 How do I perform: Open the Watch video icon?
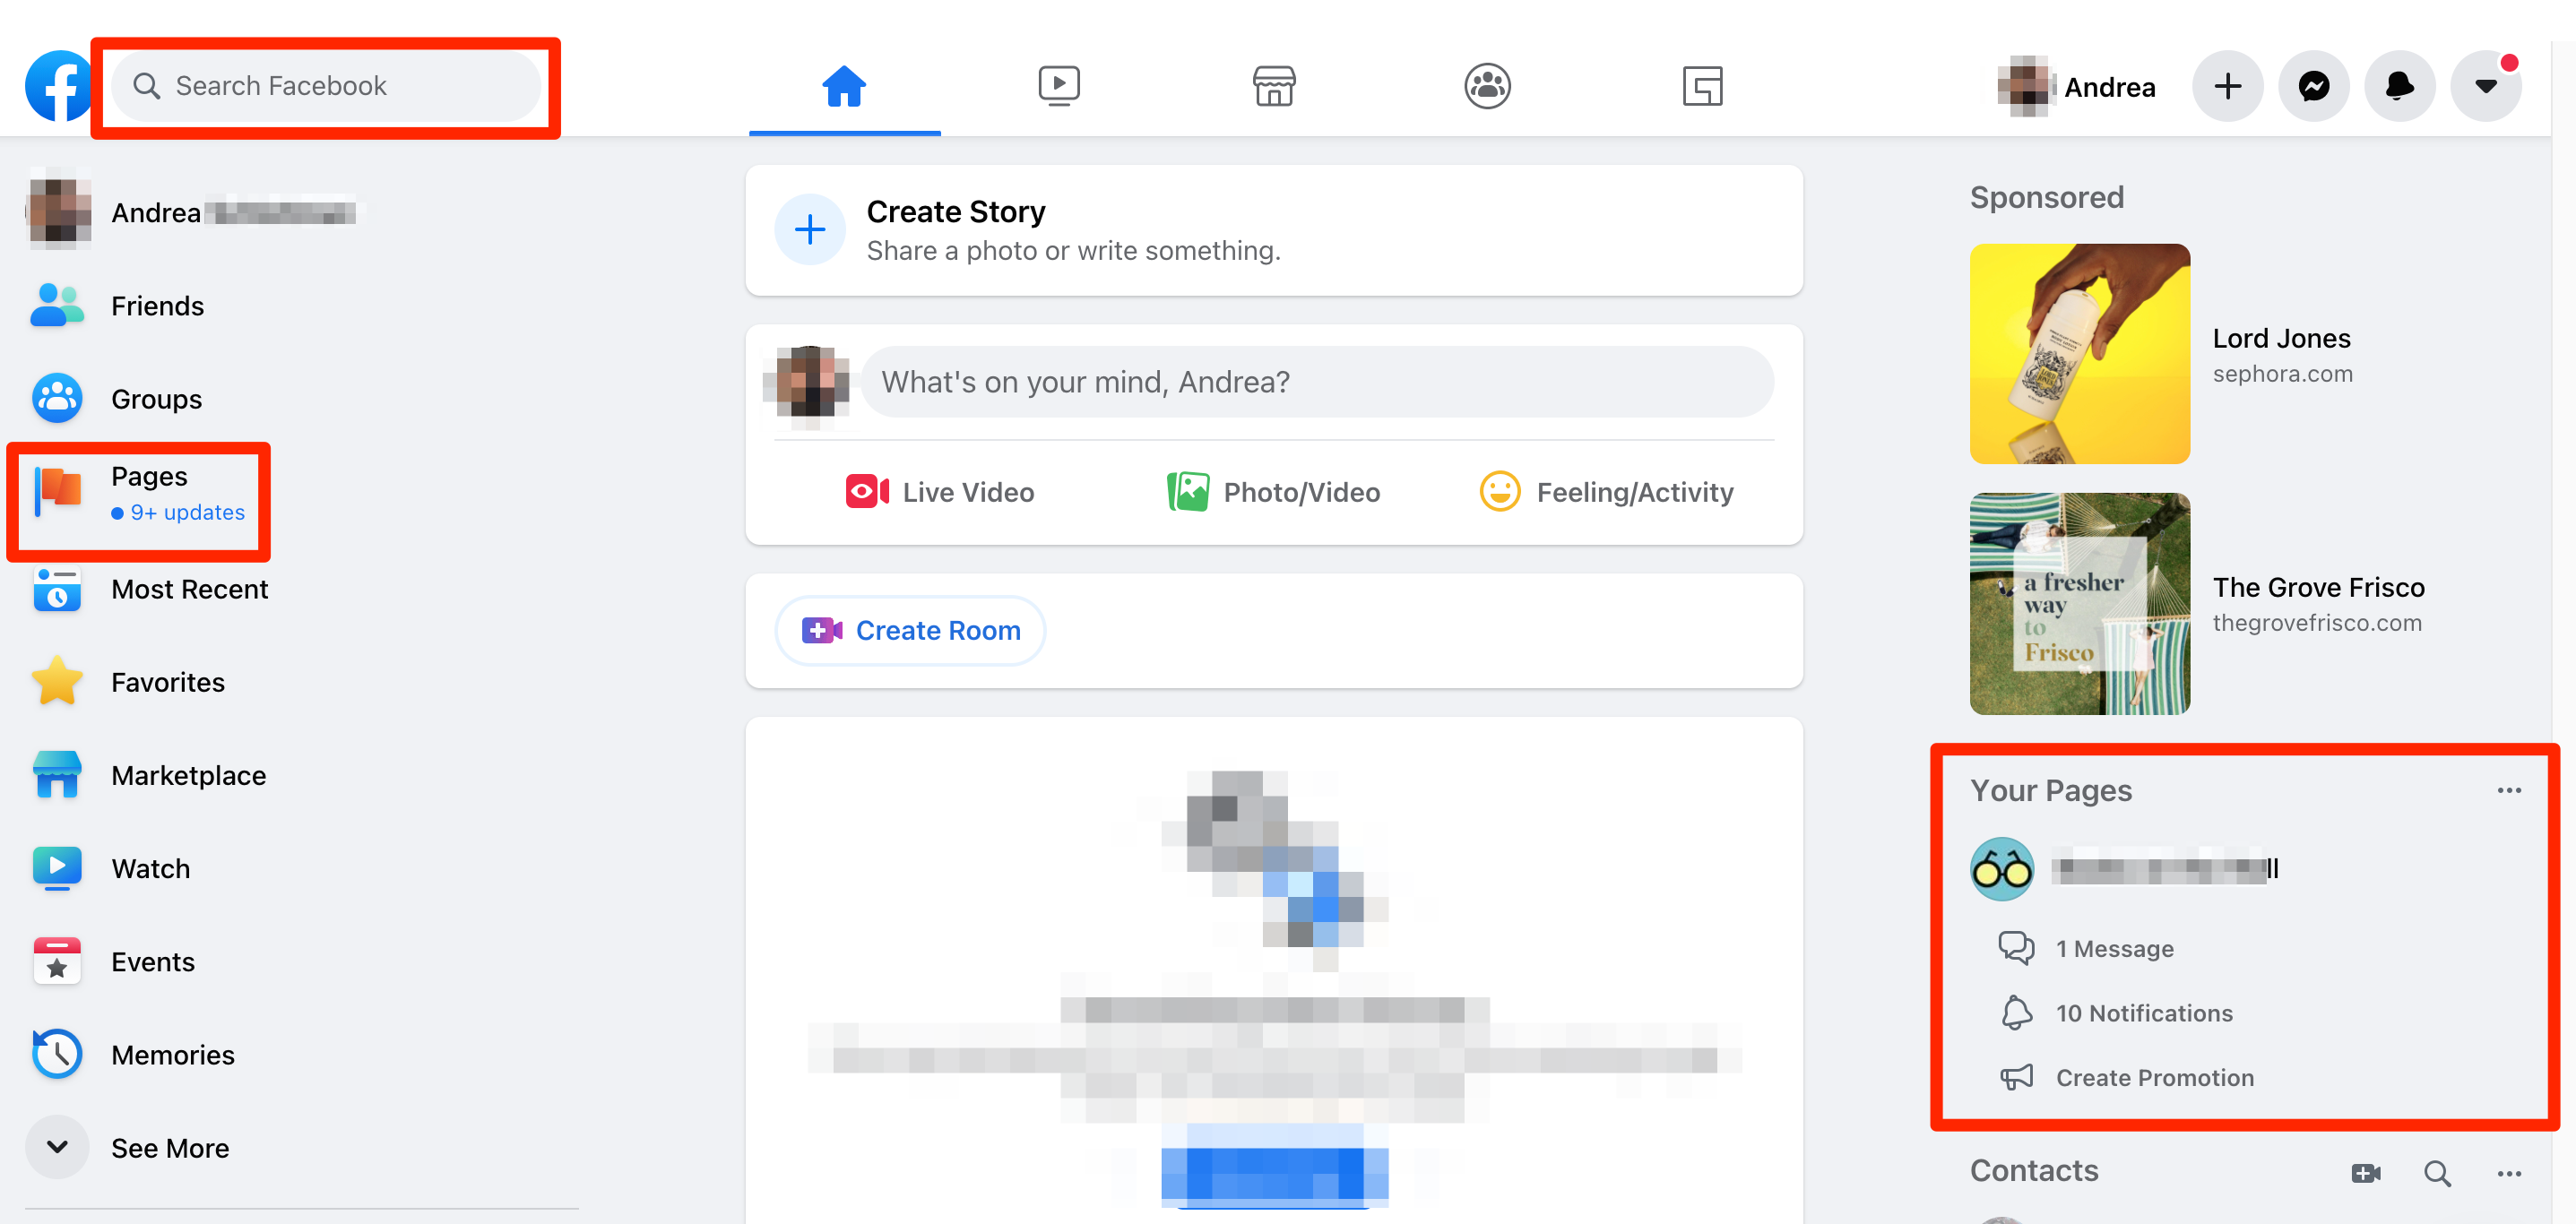point(1058,84)
